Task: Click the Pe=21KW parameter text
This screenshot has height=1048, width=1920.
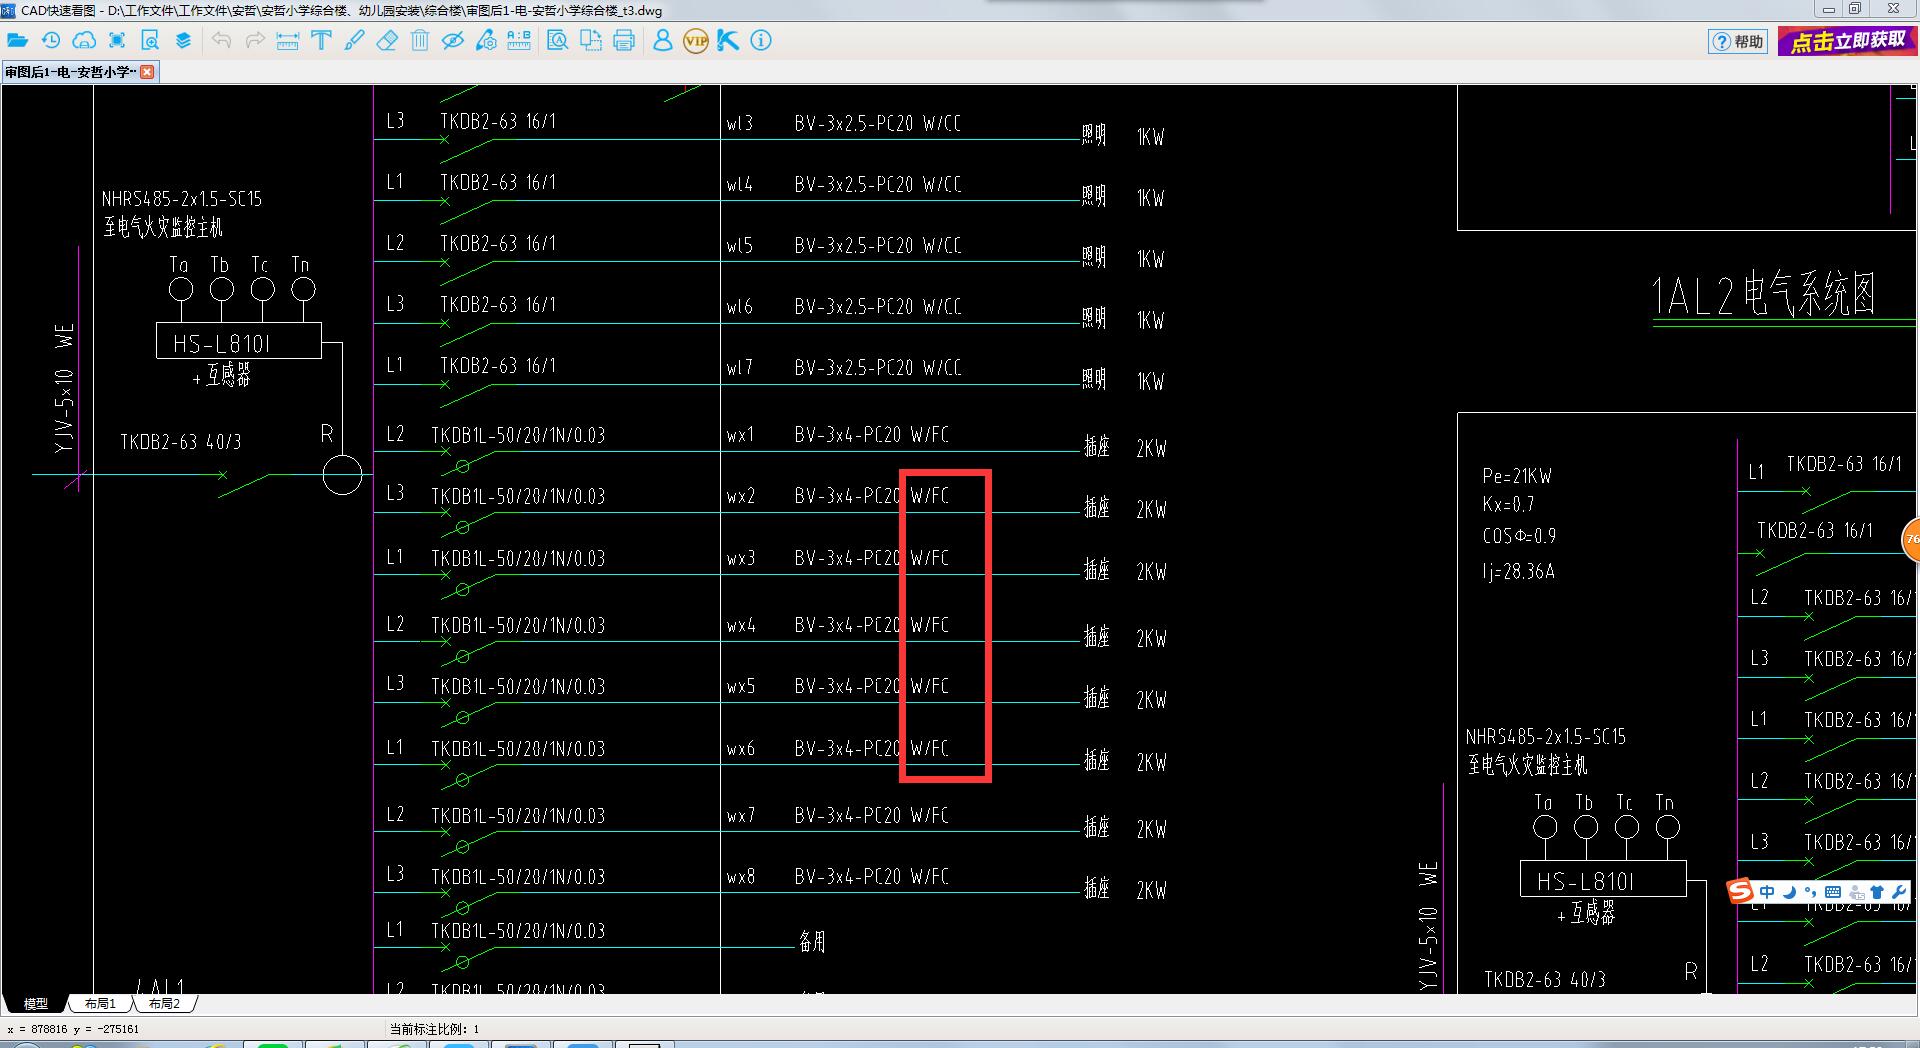Action: [1517, 476]
